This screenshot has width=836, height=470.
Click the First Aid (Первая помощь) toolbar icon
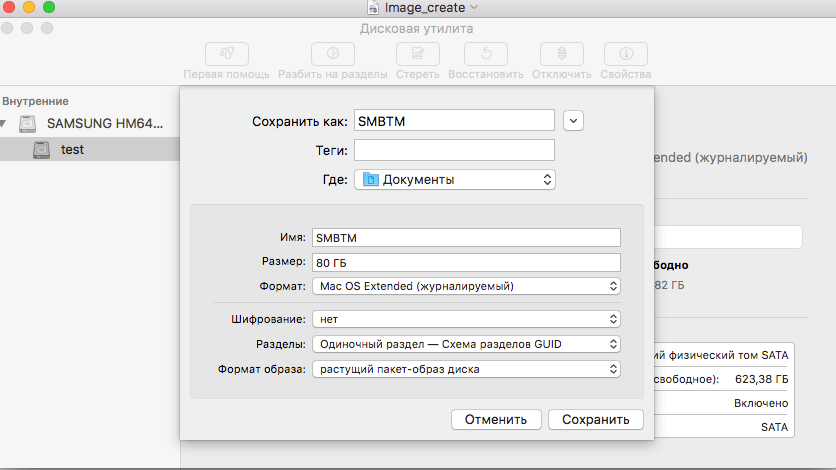click(x=227, y=54)
